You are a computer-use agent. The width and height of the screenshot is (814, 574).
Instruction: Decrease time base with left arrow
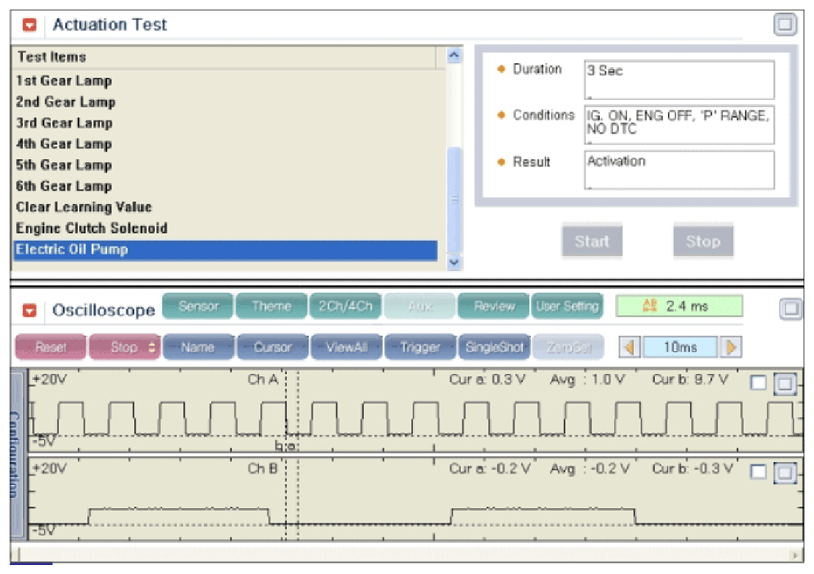[630, 347]
